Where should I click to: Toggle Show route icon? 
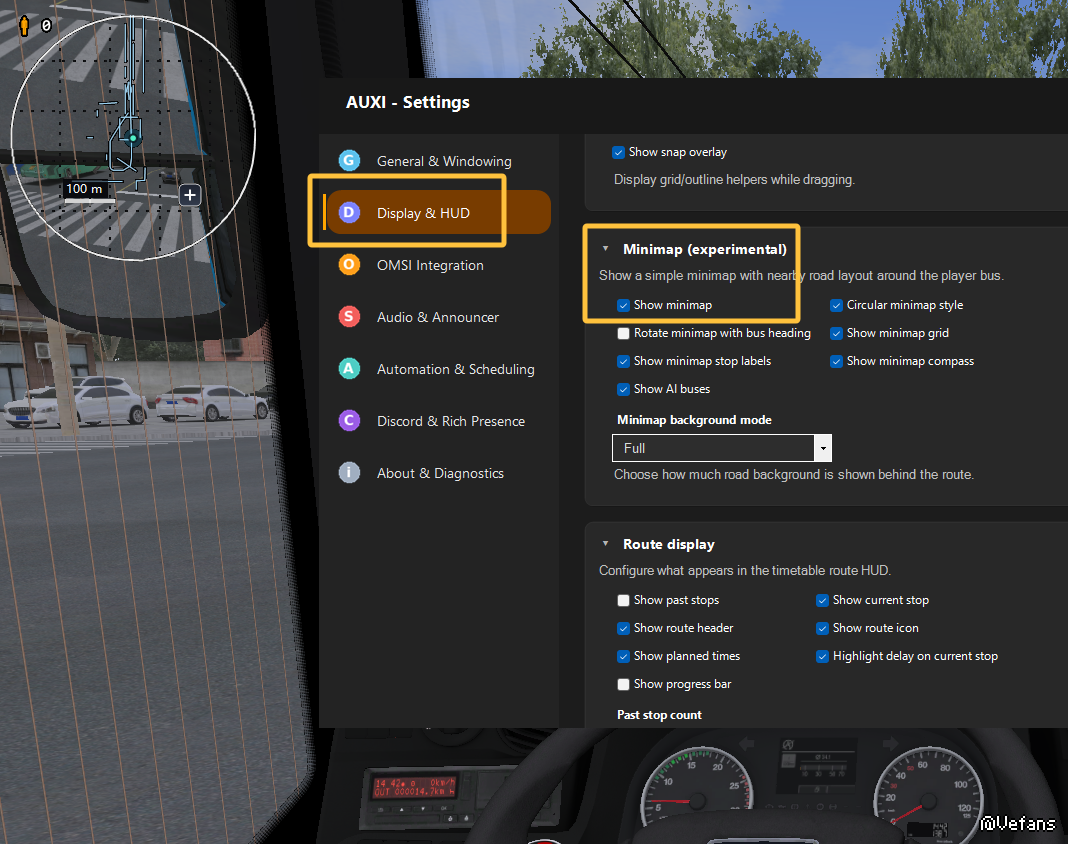click(x=823, y=628)
